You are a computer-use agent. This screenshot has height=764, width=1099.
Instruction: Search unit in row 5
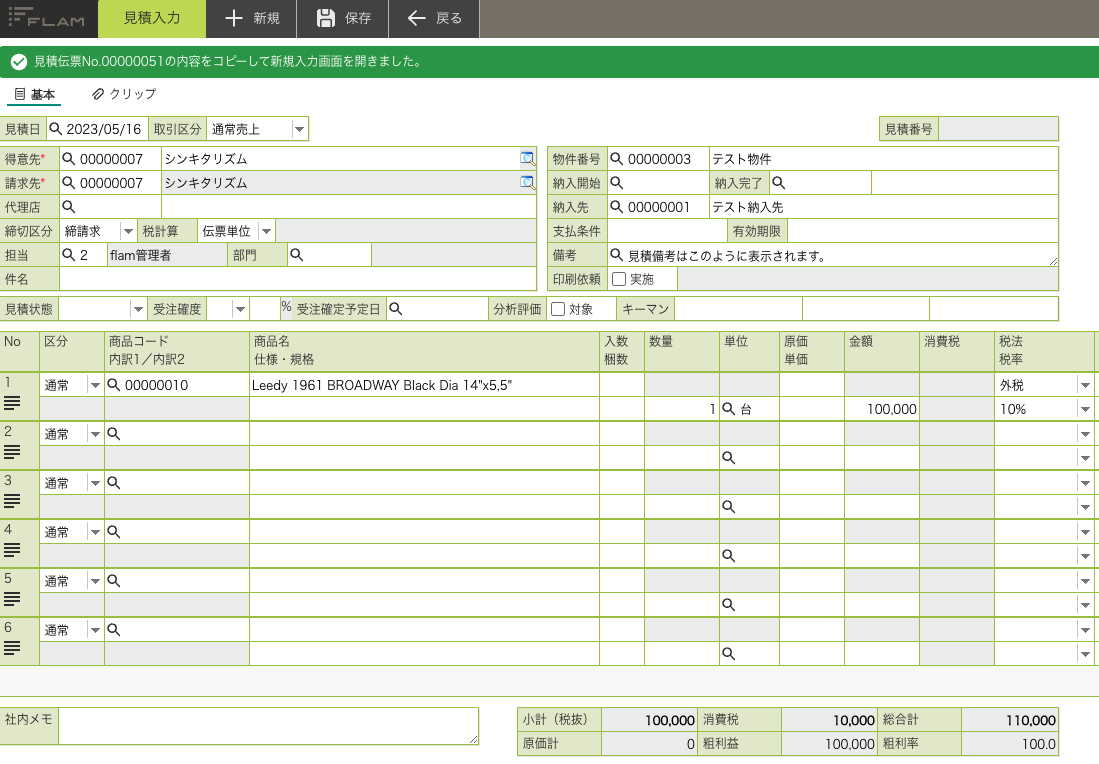pos(729,605)
